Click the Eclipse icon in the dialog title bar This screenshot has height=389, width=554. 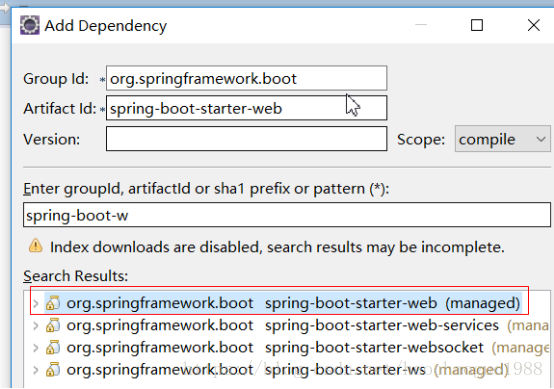(x=30, y=25)
